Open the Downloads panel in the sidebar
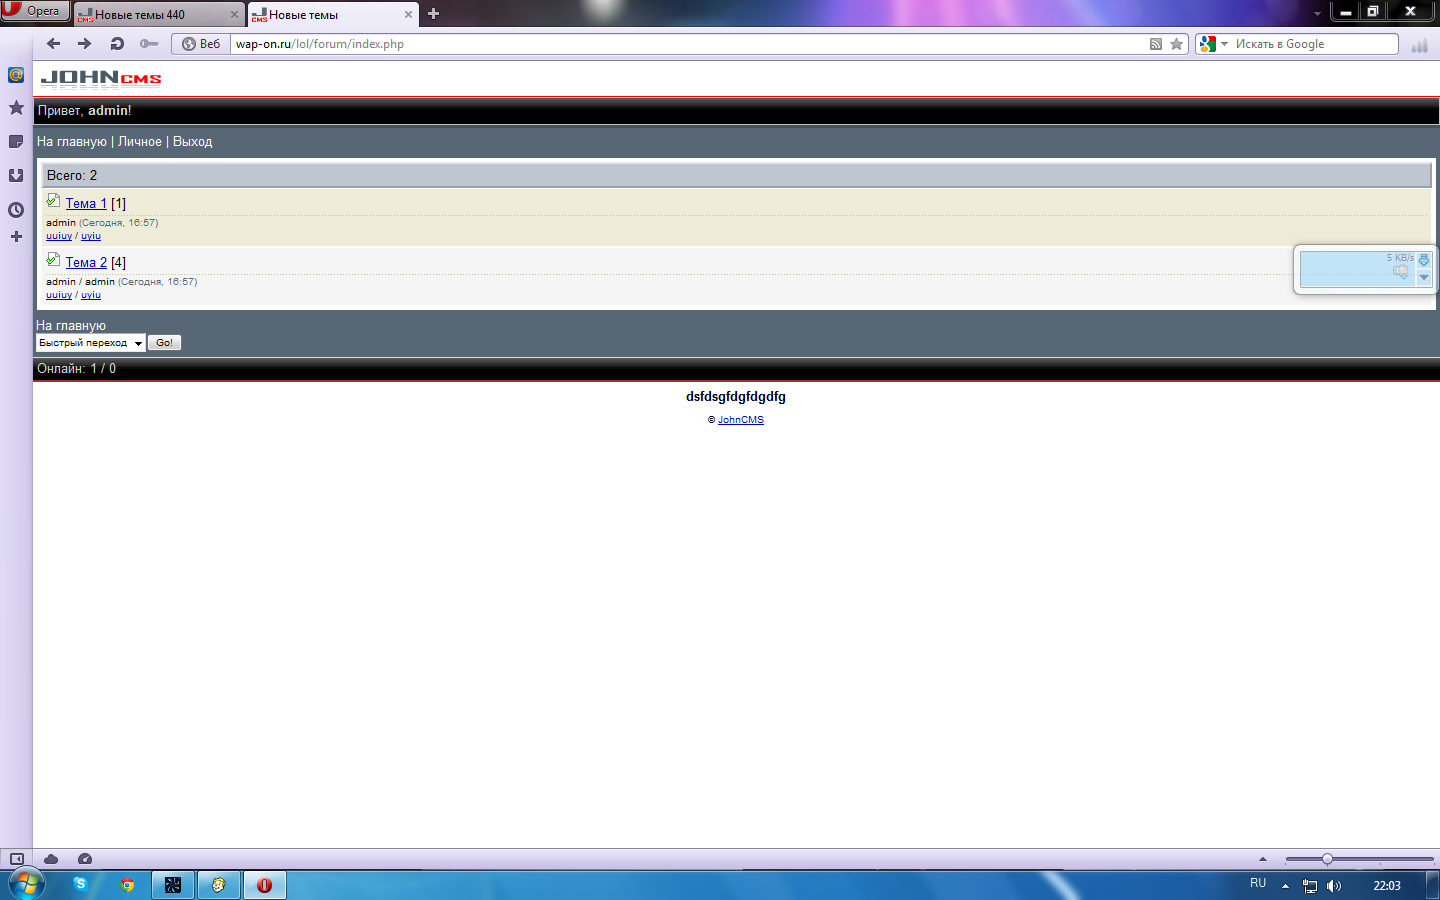The image size is (1440, 900). pos(16,176)
